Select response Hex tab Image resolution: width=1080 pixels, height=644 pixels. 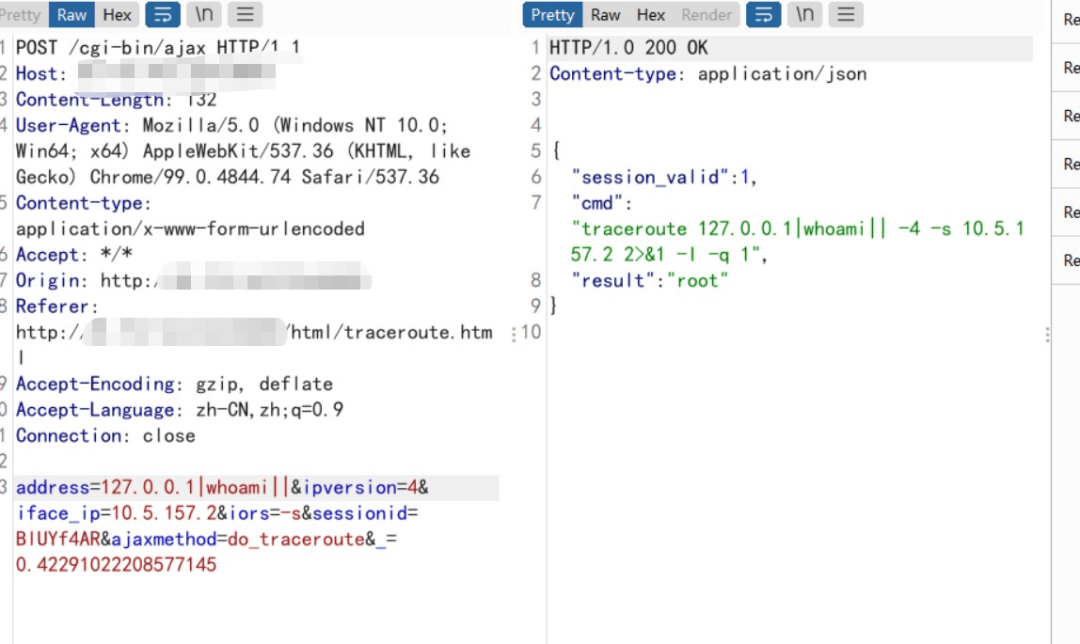pyautogui.click(x=651, y=14)
